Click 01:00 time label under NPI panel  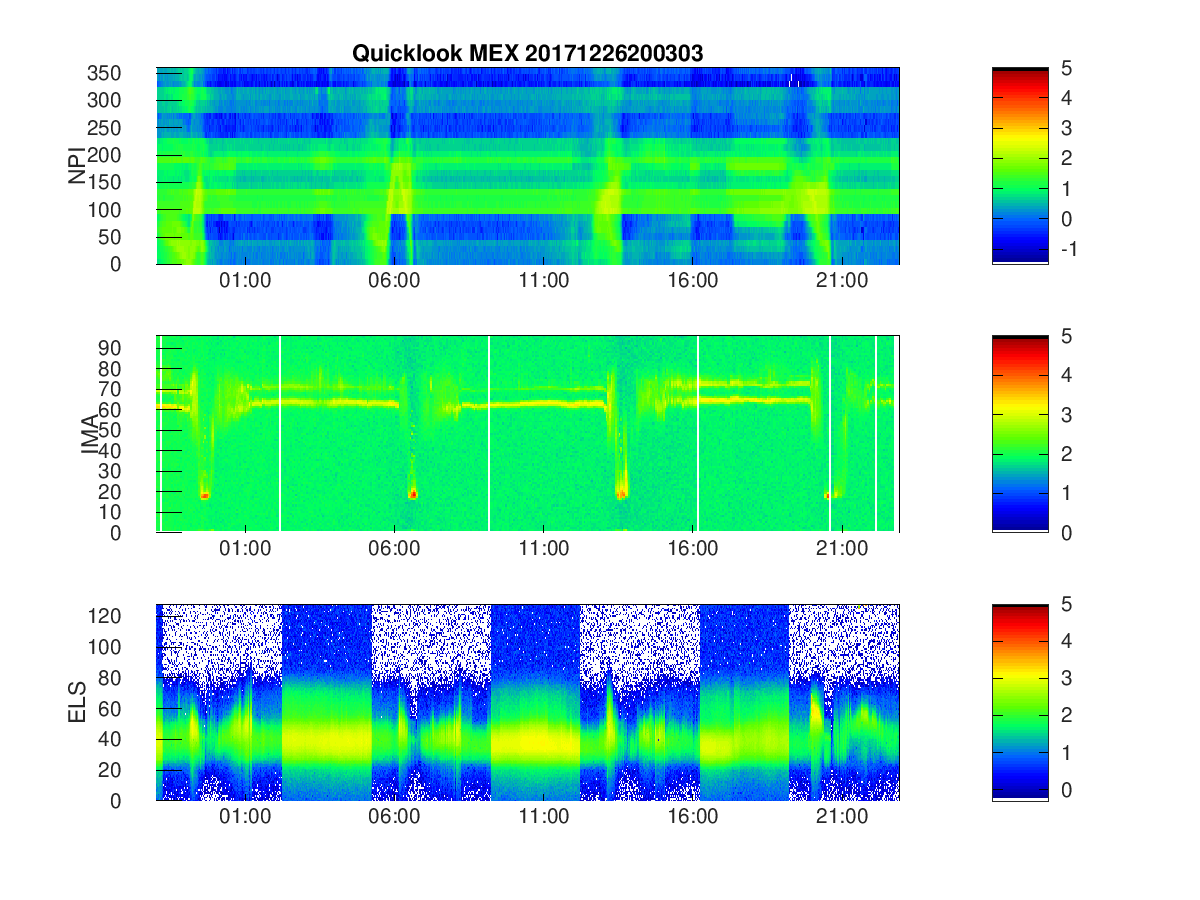246,281
